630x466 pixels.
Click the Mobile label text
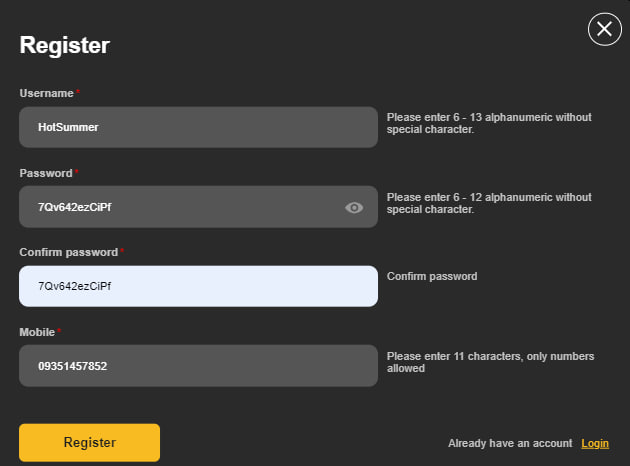point(37,332)
